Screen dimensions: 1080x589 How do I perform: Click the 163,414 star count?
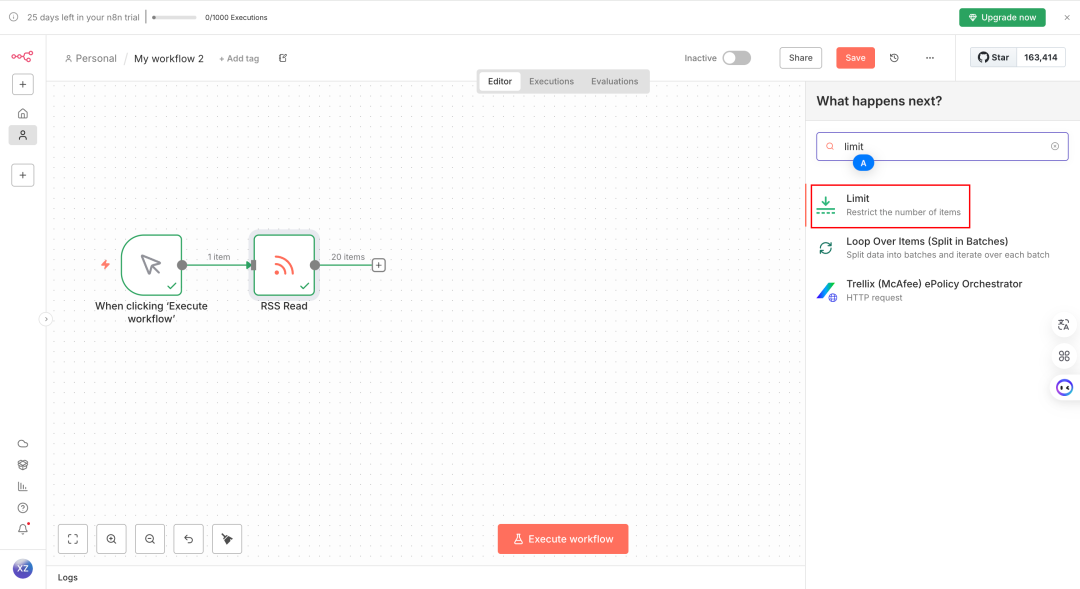[1040, 57]
